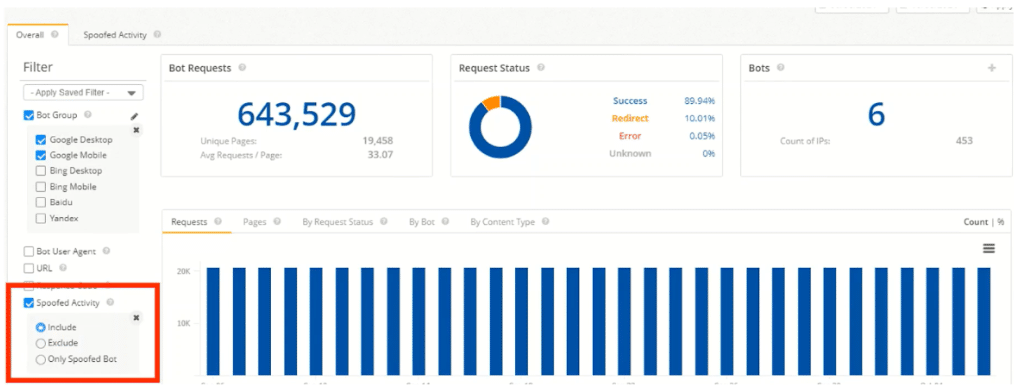Close the Bot Group options list
The image size is (1014, 387).
136,130
